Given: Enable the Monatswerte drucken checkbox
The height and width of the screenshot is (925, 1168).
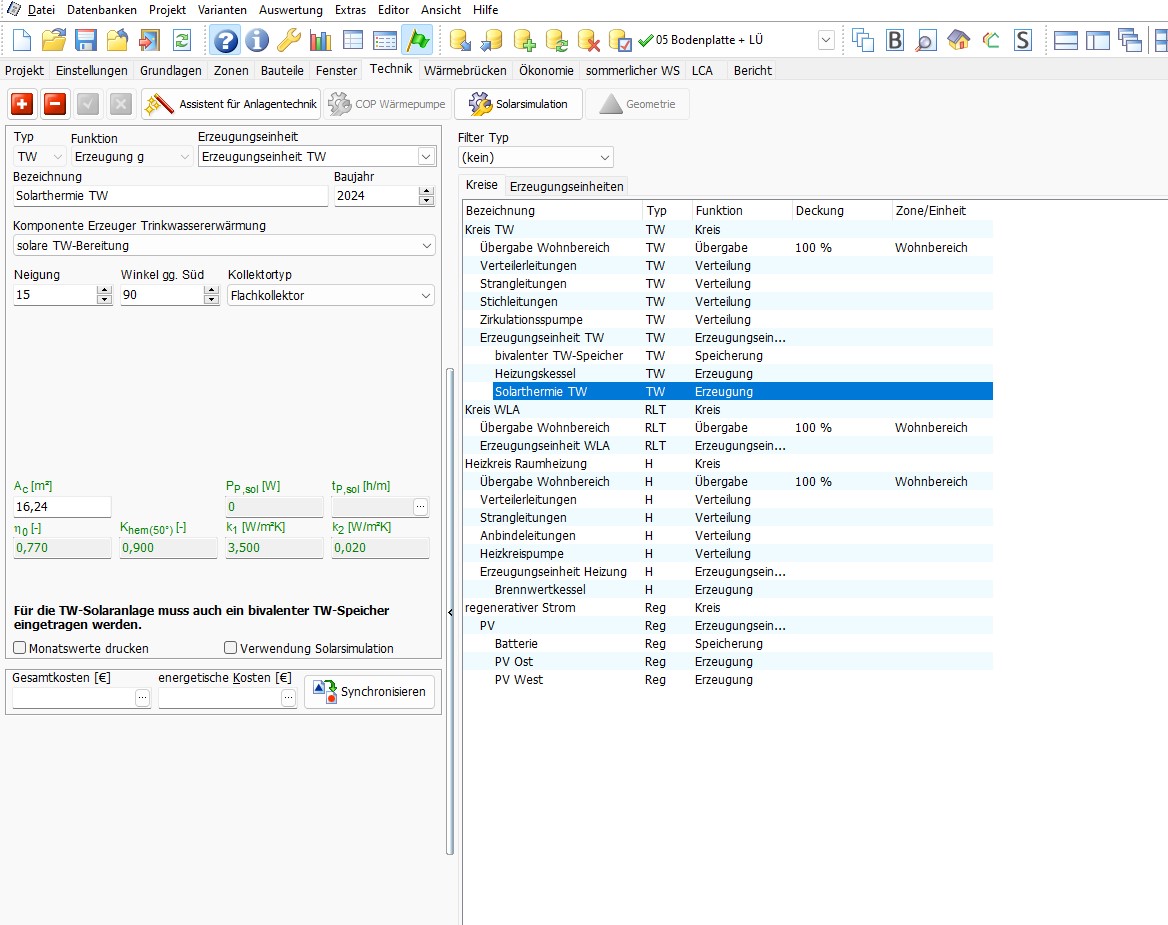Looking at the screenshot, I should pos(20,648).
